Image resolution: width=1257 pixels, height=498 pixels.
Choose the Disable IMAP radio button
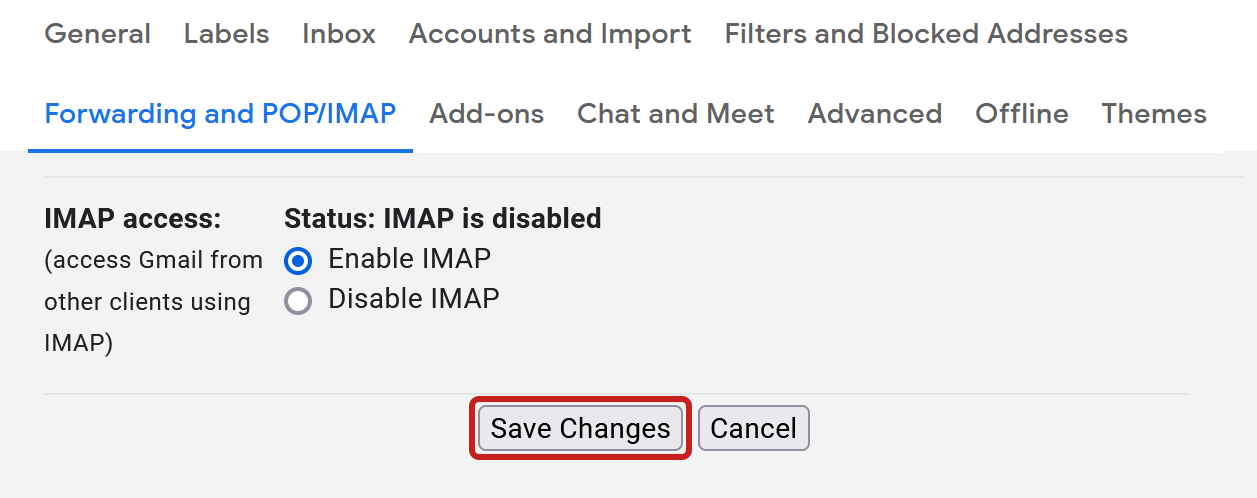[x=298, y=300]
